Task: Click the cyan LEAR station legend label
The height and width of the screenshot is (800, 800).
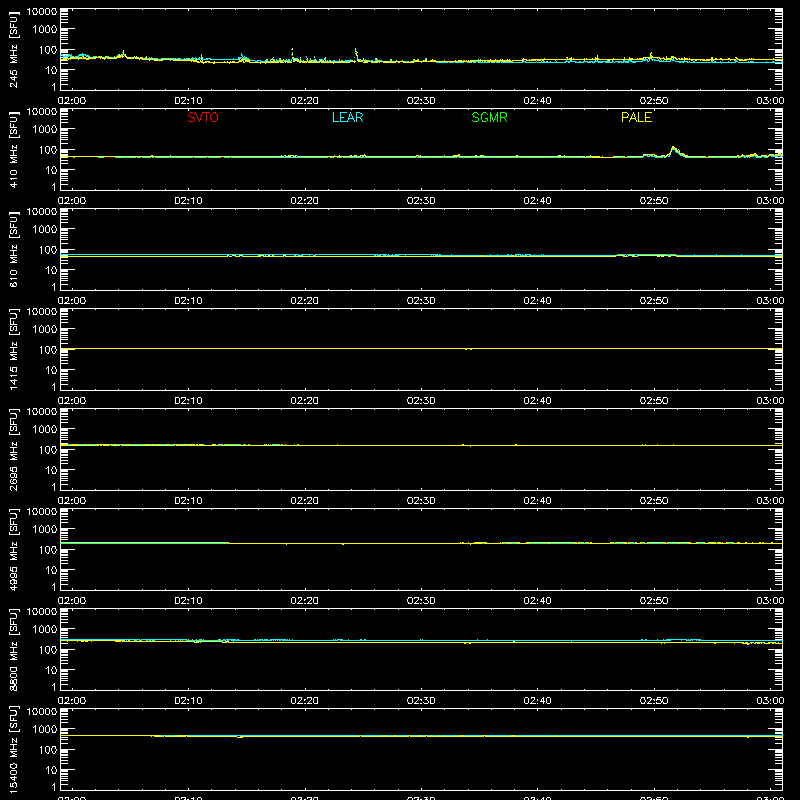Action: (347, 117)
